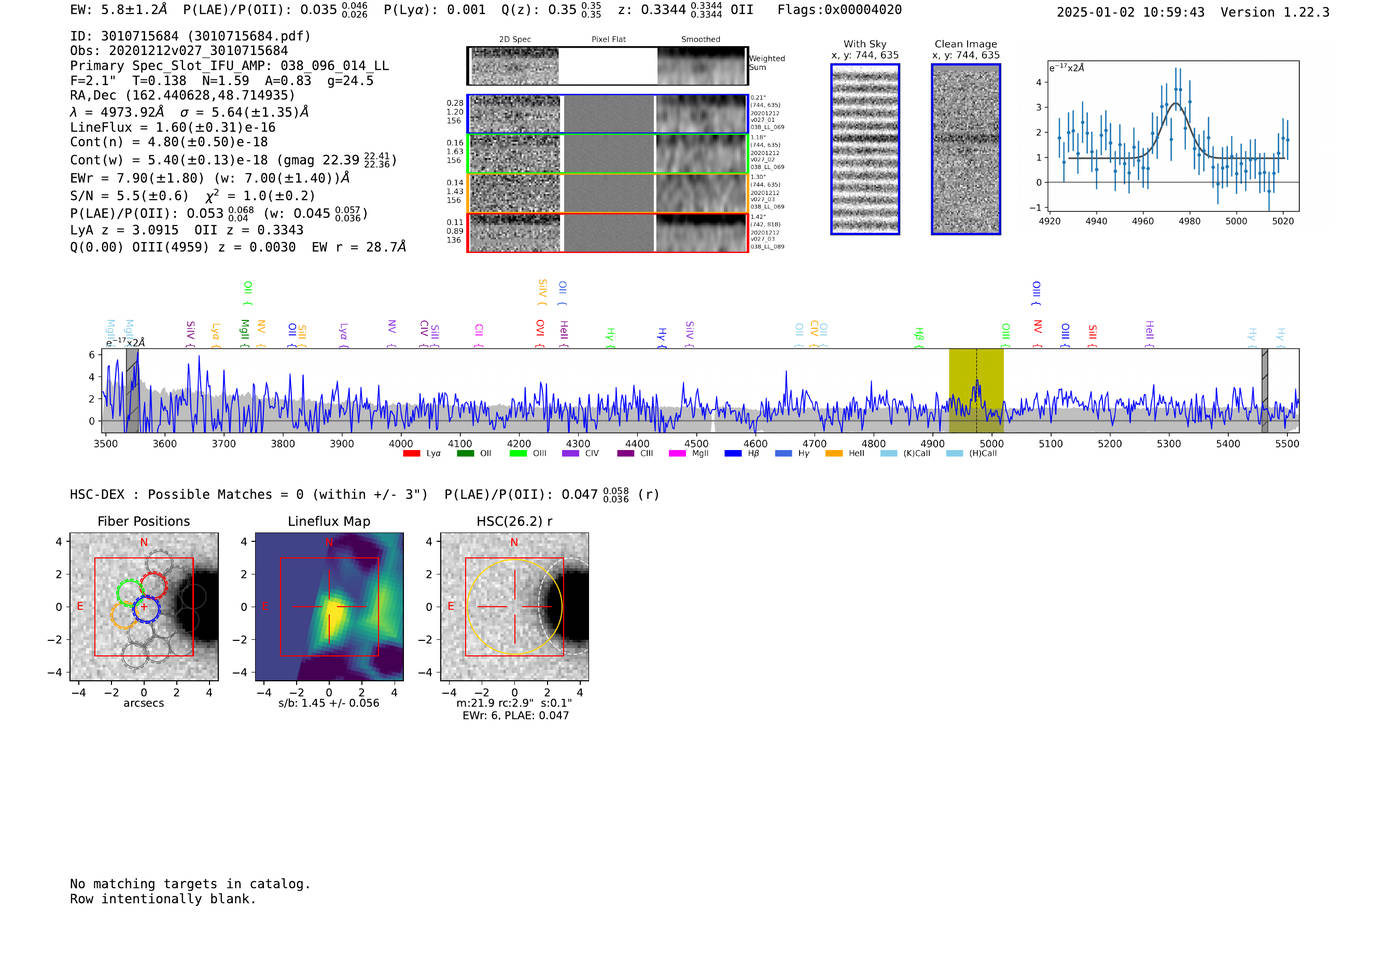Open the Lineflux Map panel
This screenshot has width=1400, height=953.
point(329,607)
